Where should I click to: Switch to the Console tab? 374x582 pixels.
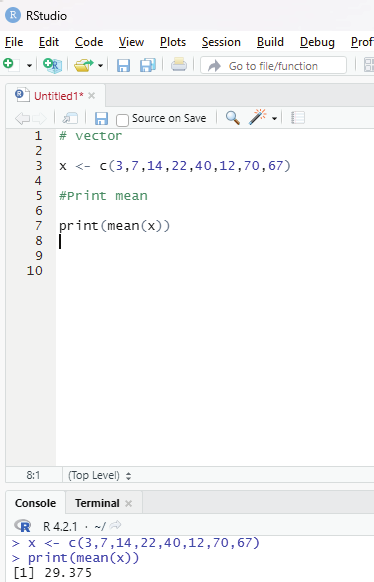point(36,503)
